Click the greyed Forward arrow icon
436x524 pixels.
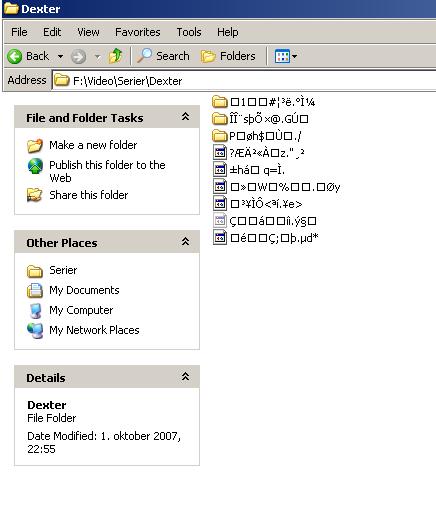click(78, 56)
